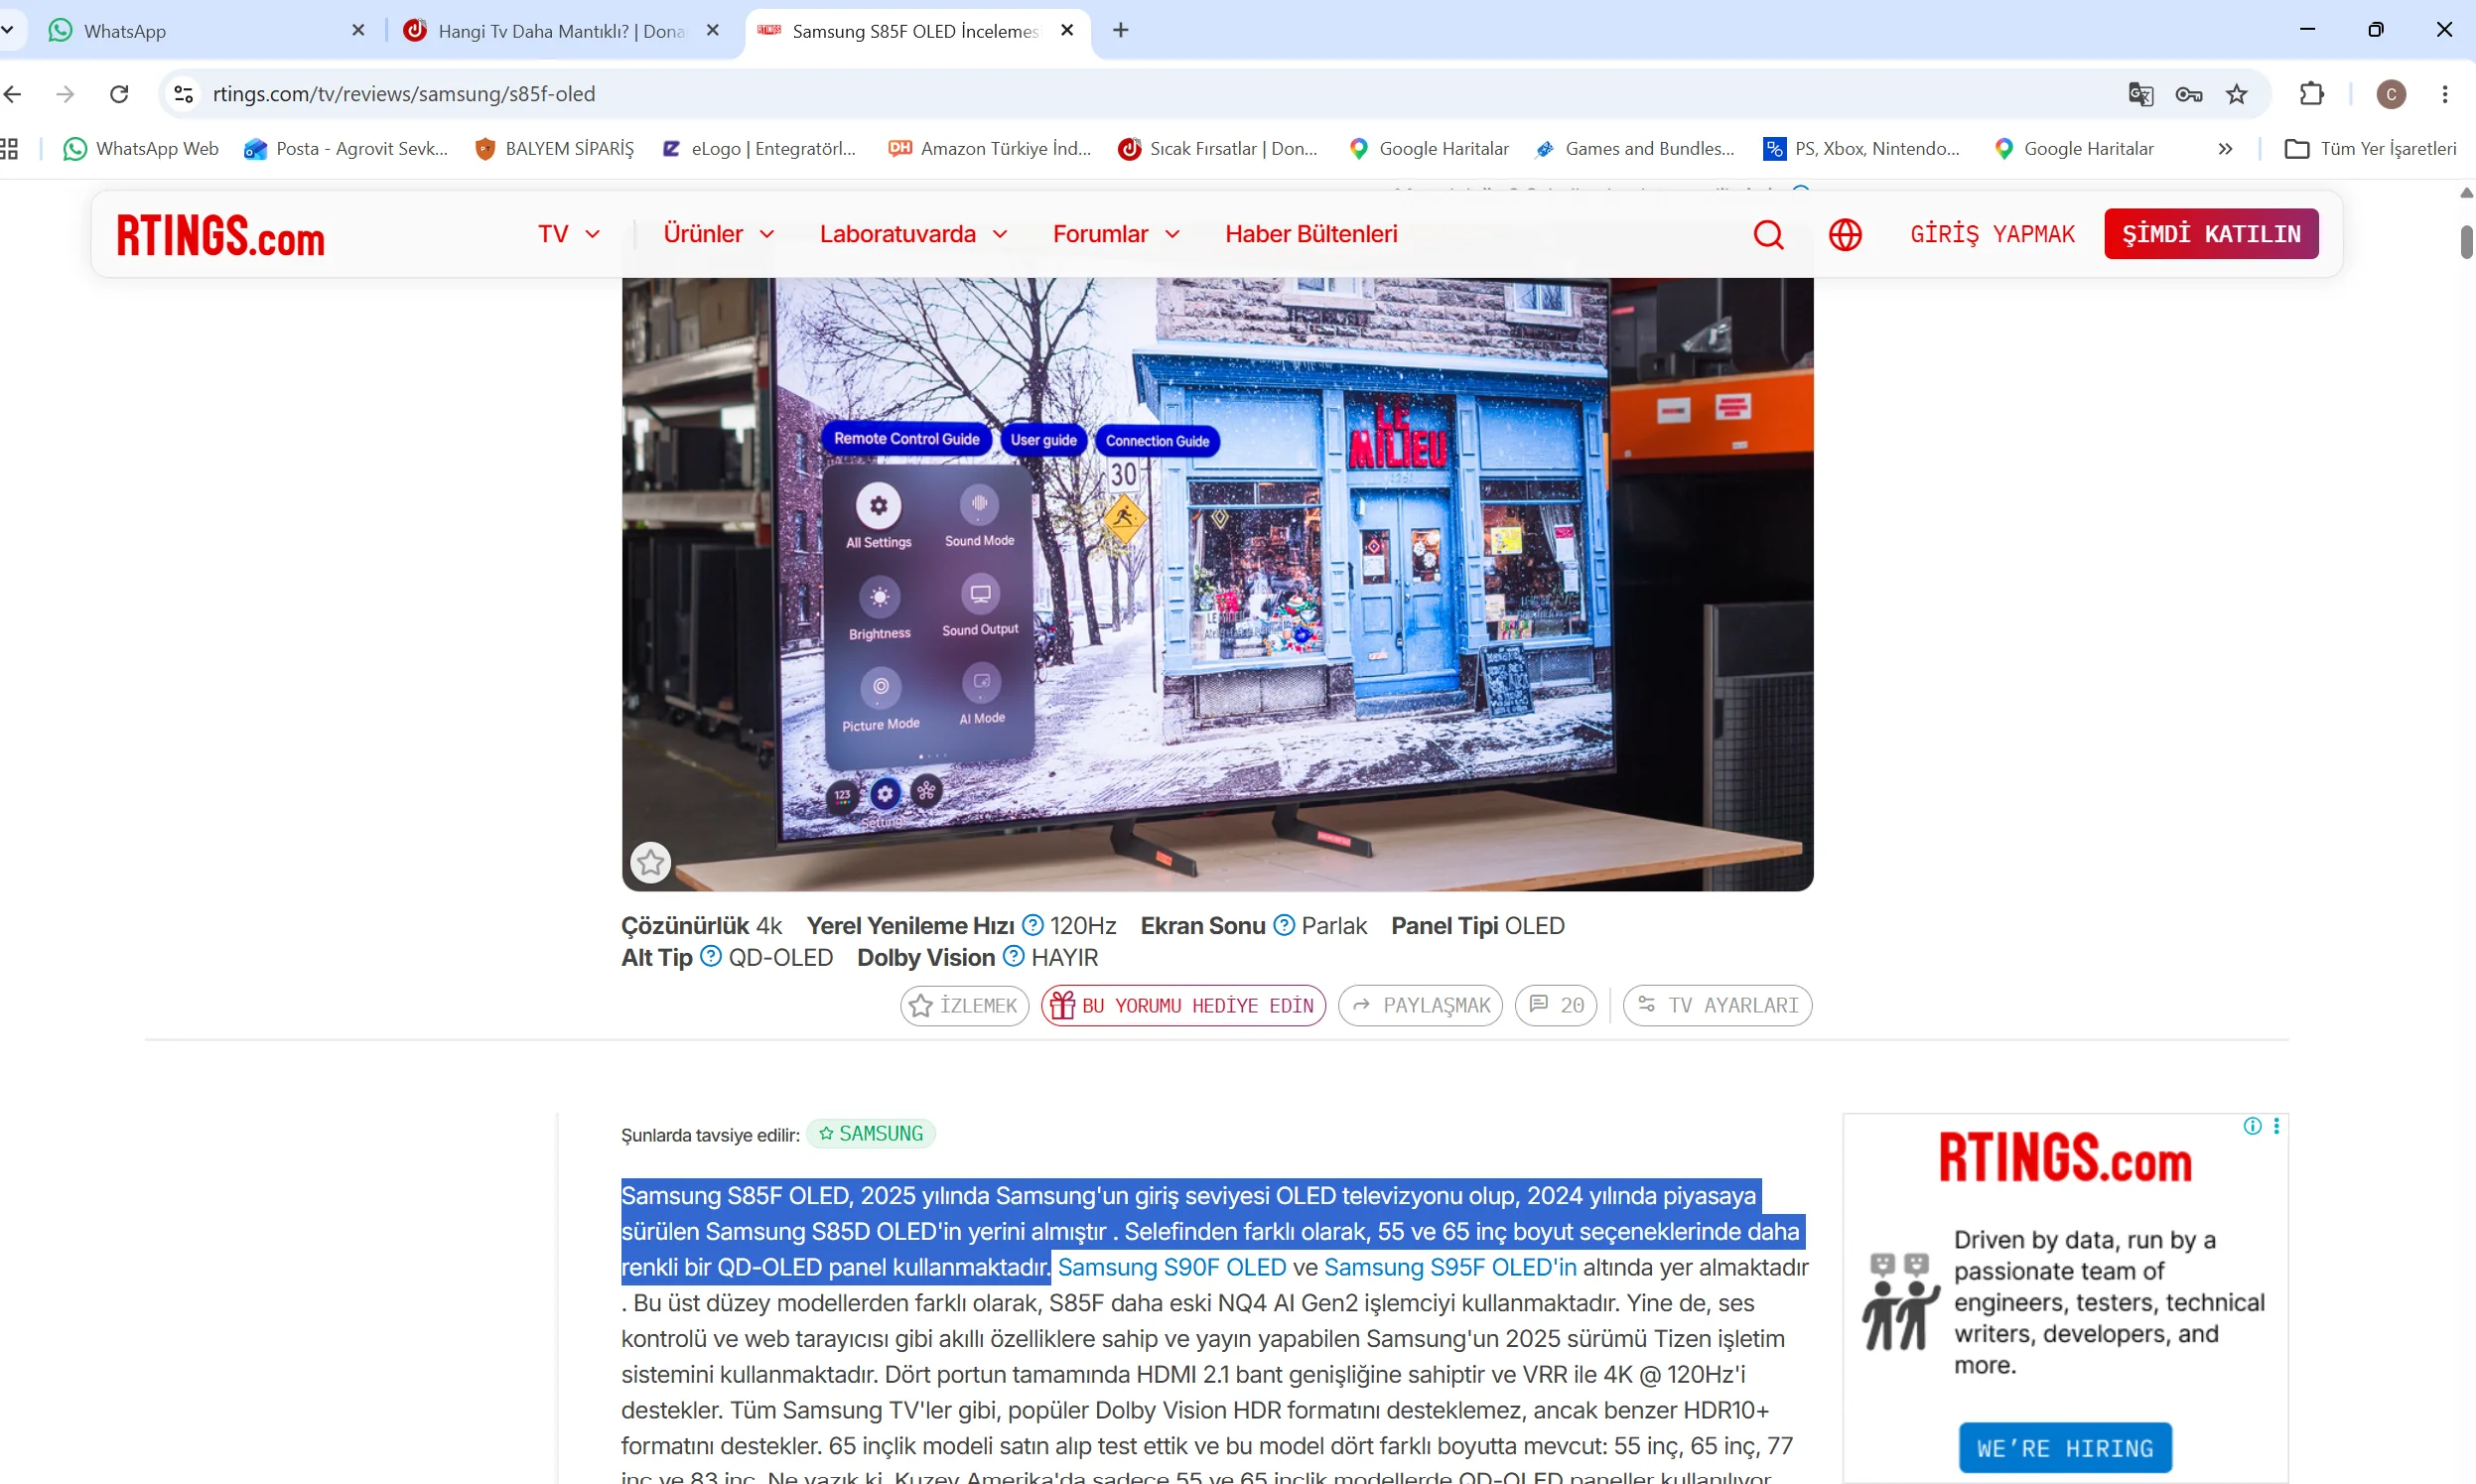Click help icon next to Alt Tip

[x=710, y=957]
